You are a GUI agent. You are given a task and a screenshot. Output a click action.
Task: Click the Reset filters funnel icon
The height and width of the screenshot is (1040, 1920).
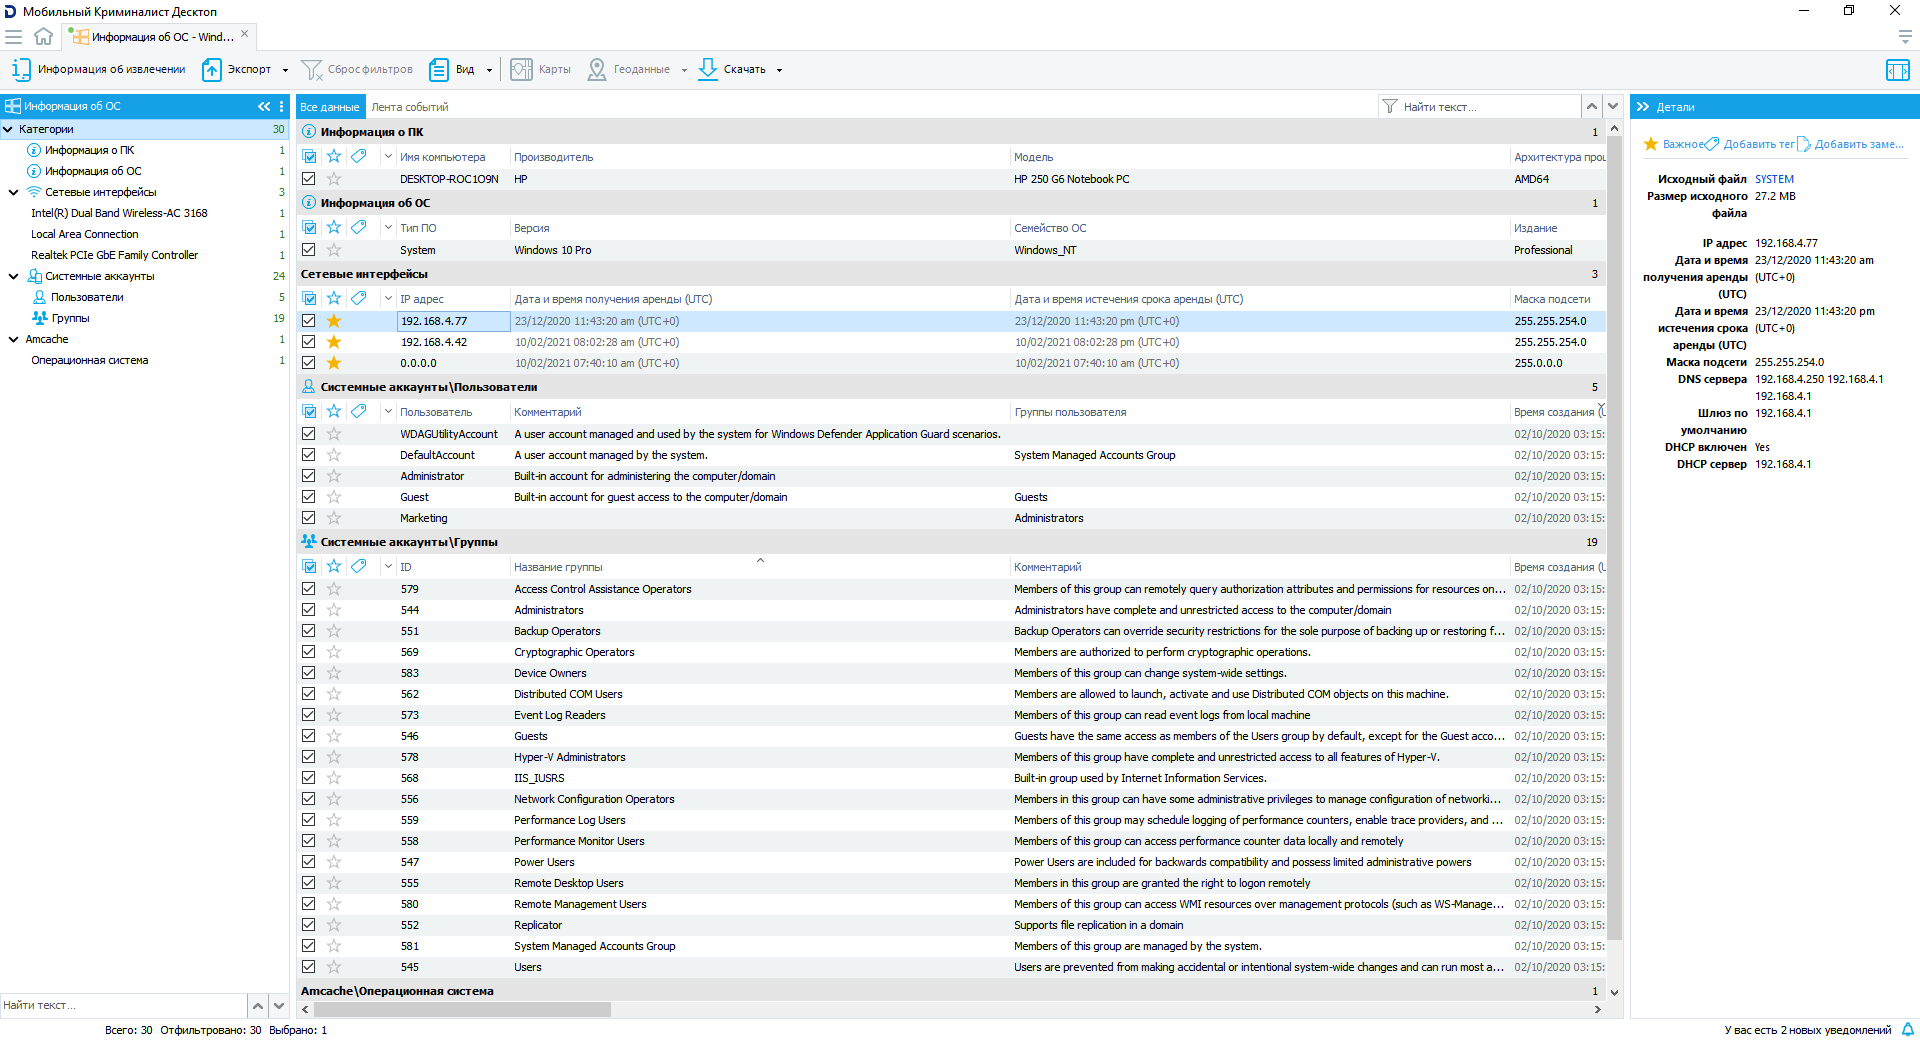[312, 70]
